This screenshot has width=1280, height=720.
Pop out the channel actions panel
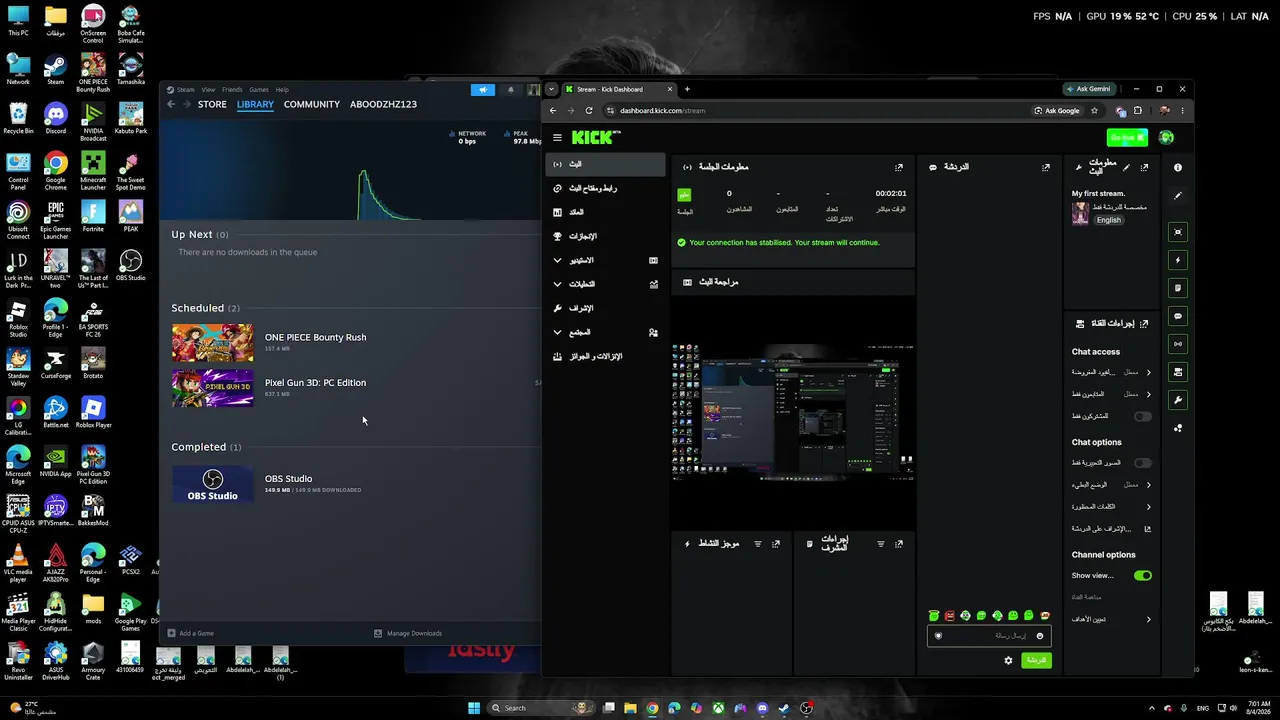point(1144,324)
